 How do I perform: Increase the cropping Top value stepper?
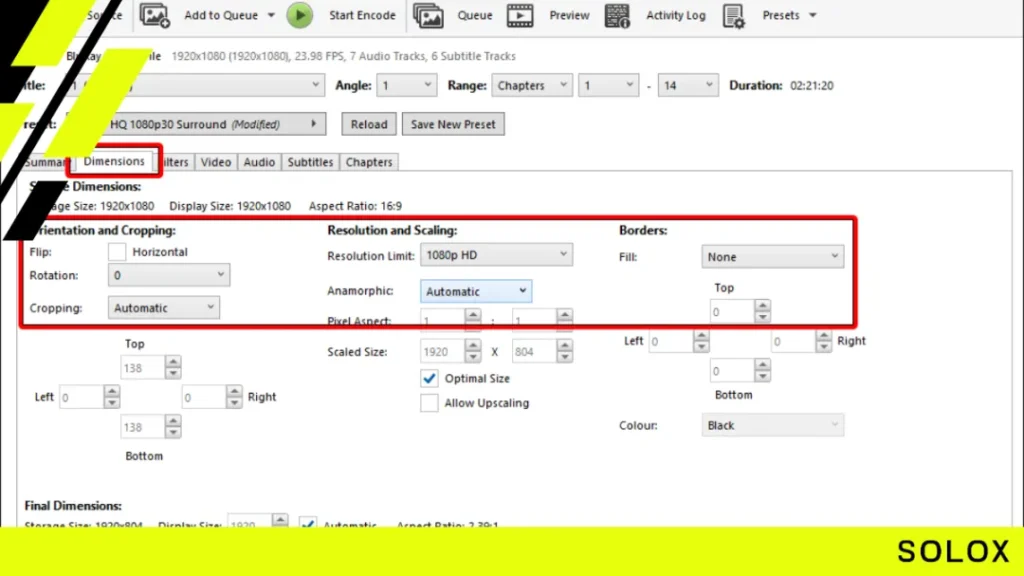tap(173, 362)
